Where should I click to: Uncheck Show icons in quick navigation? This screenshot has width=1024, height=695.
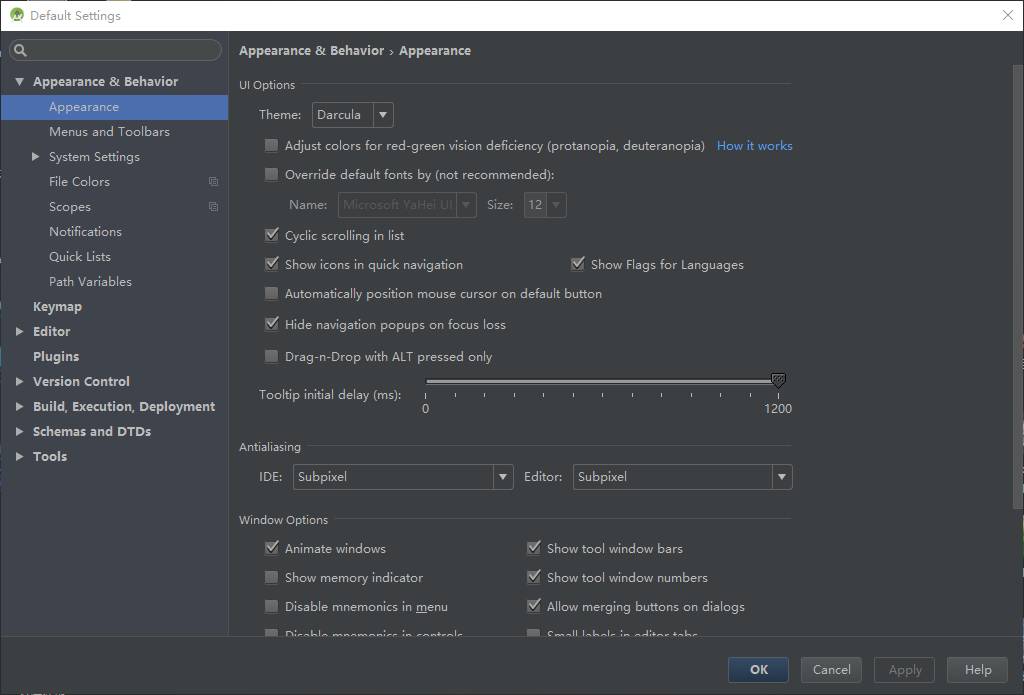(x=272, y=264)
